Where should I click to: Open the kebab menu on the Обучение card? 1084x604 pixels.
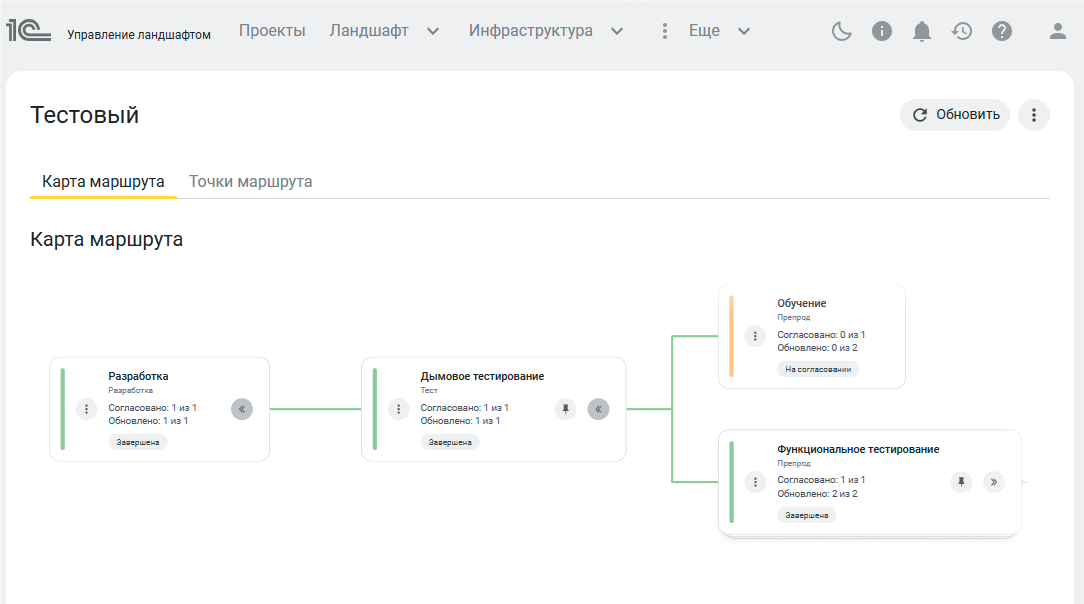pos(756,336)
